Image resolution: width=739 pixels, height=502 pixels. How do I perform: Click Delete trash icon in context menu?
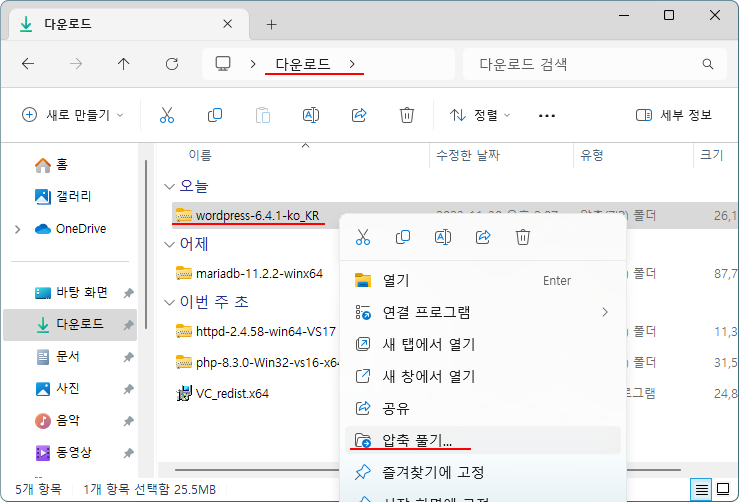[523, 237]
